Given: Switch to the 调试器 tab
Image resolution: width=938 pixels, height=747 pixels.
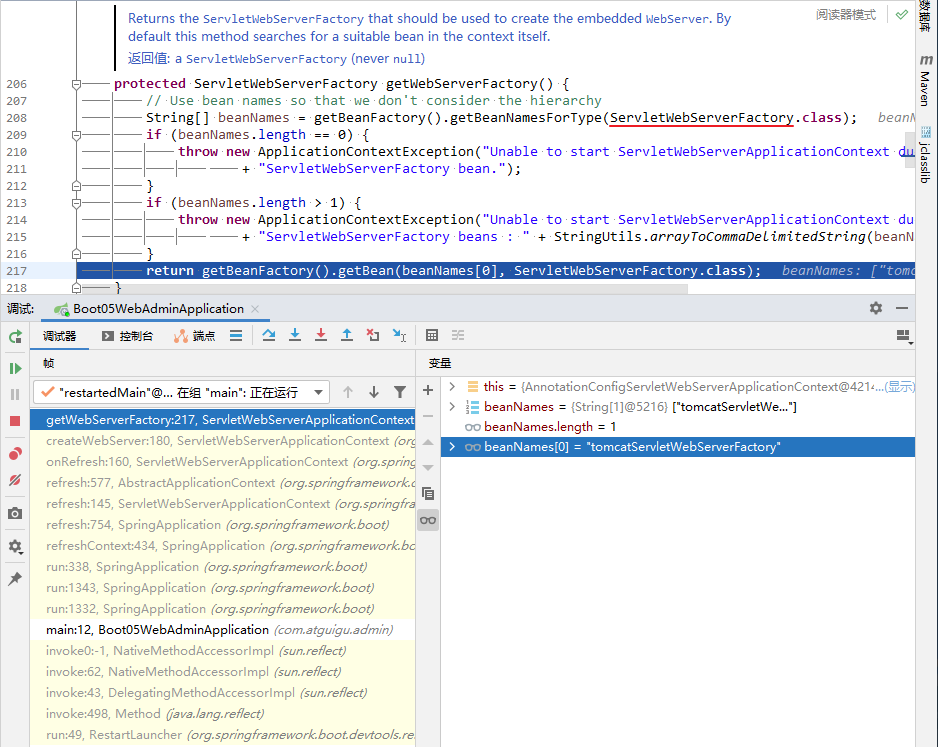Looking at the screenshot, I should pos(59,336).
